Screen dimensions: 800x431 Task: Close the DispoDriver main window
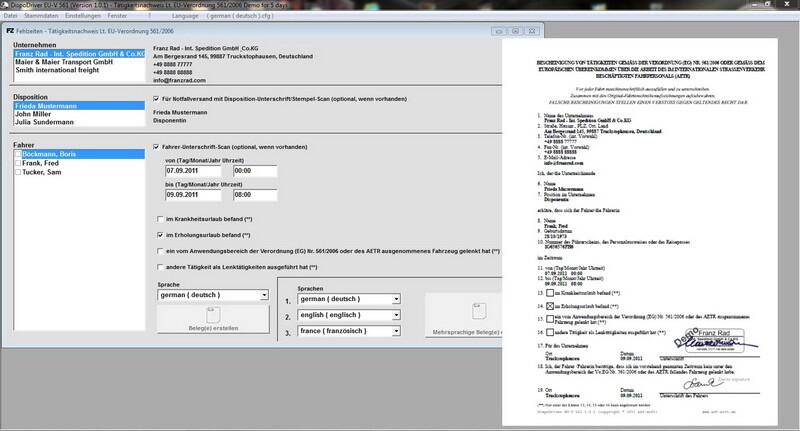(786, 4)
